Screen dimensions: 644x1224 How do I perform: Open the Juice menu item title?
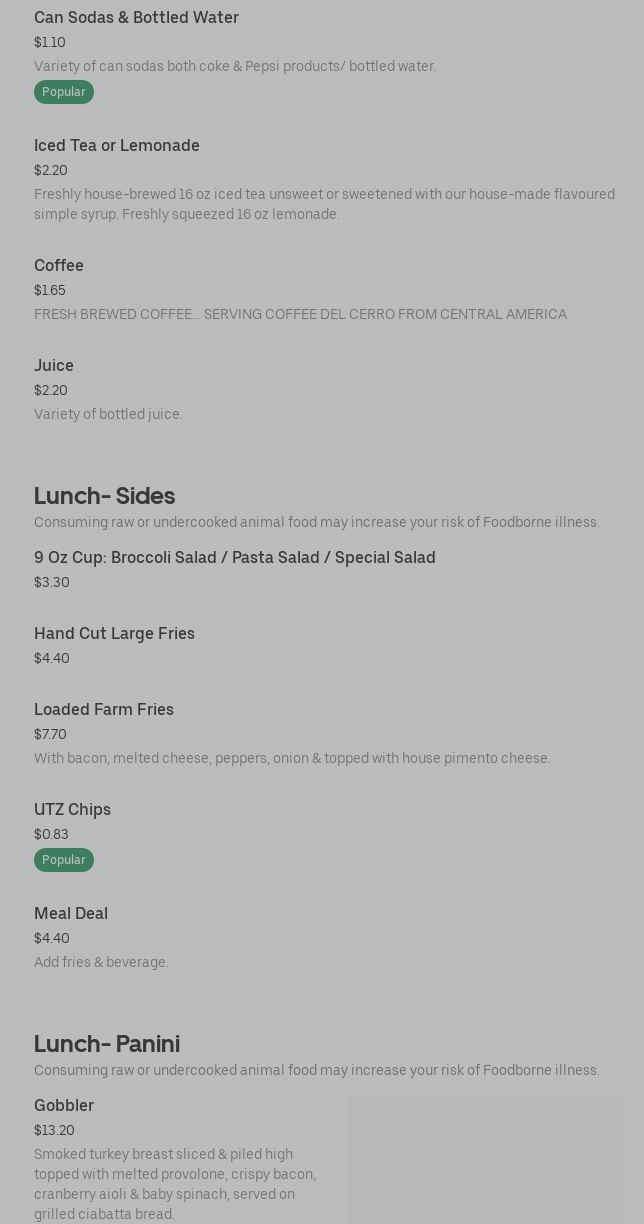coord(54,366)
